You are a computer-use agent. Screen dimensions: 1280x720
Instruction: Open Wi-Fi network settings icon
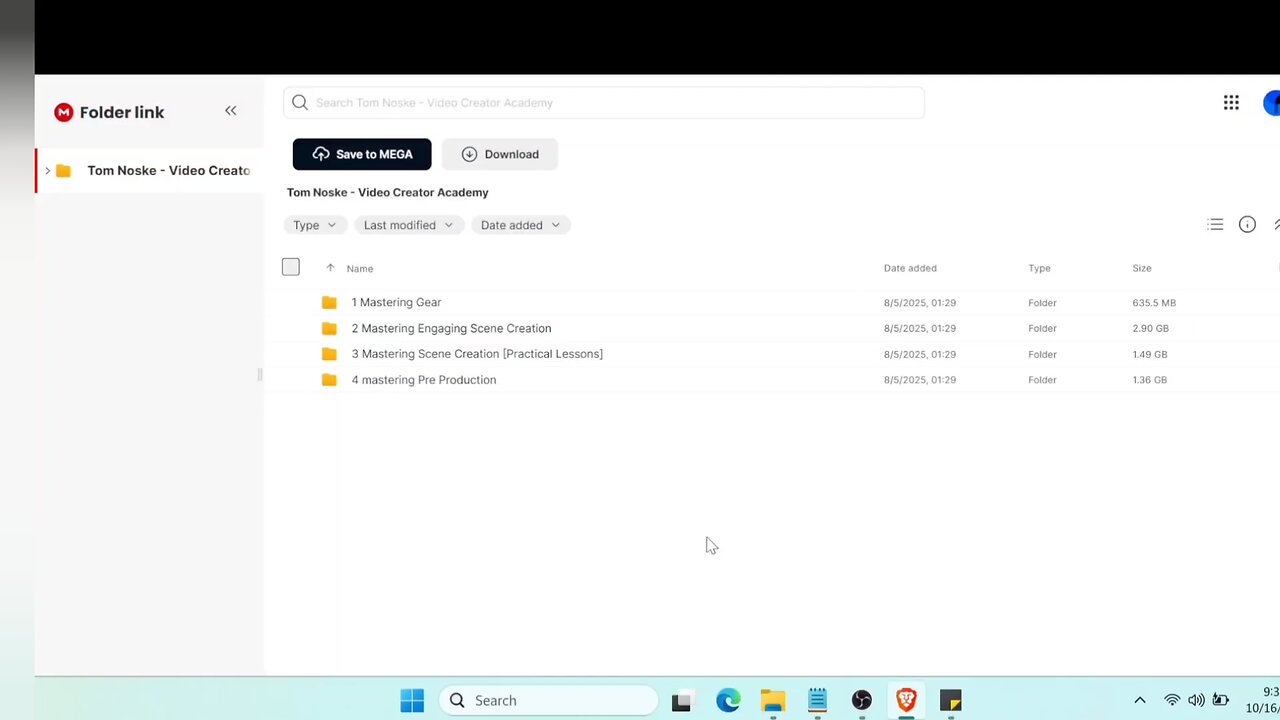[x=1172, y=700]
